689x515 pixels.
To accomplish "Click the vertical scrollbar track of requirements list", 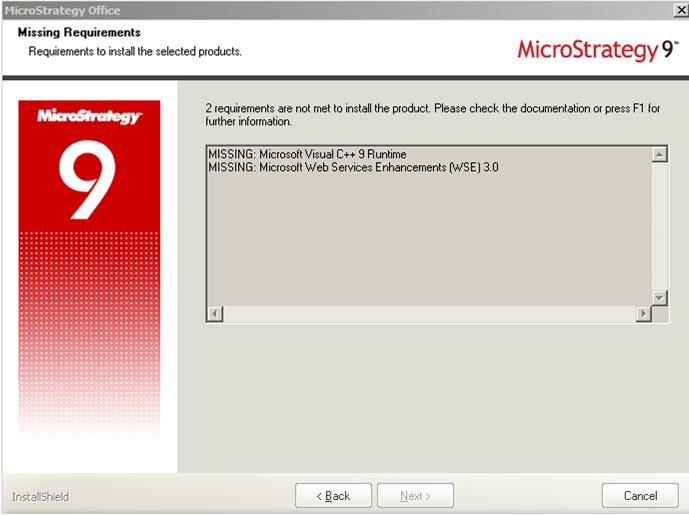I will pos(659,226).
